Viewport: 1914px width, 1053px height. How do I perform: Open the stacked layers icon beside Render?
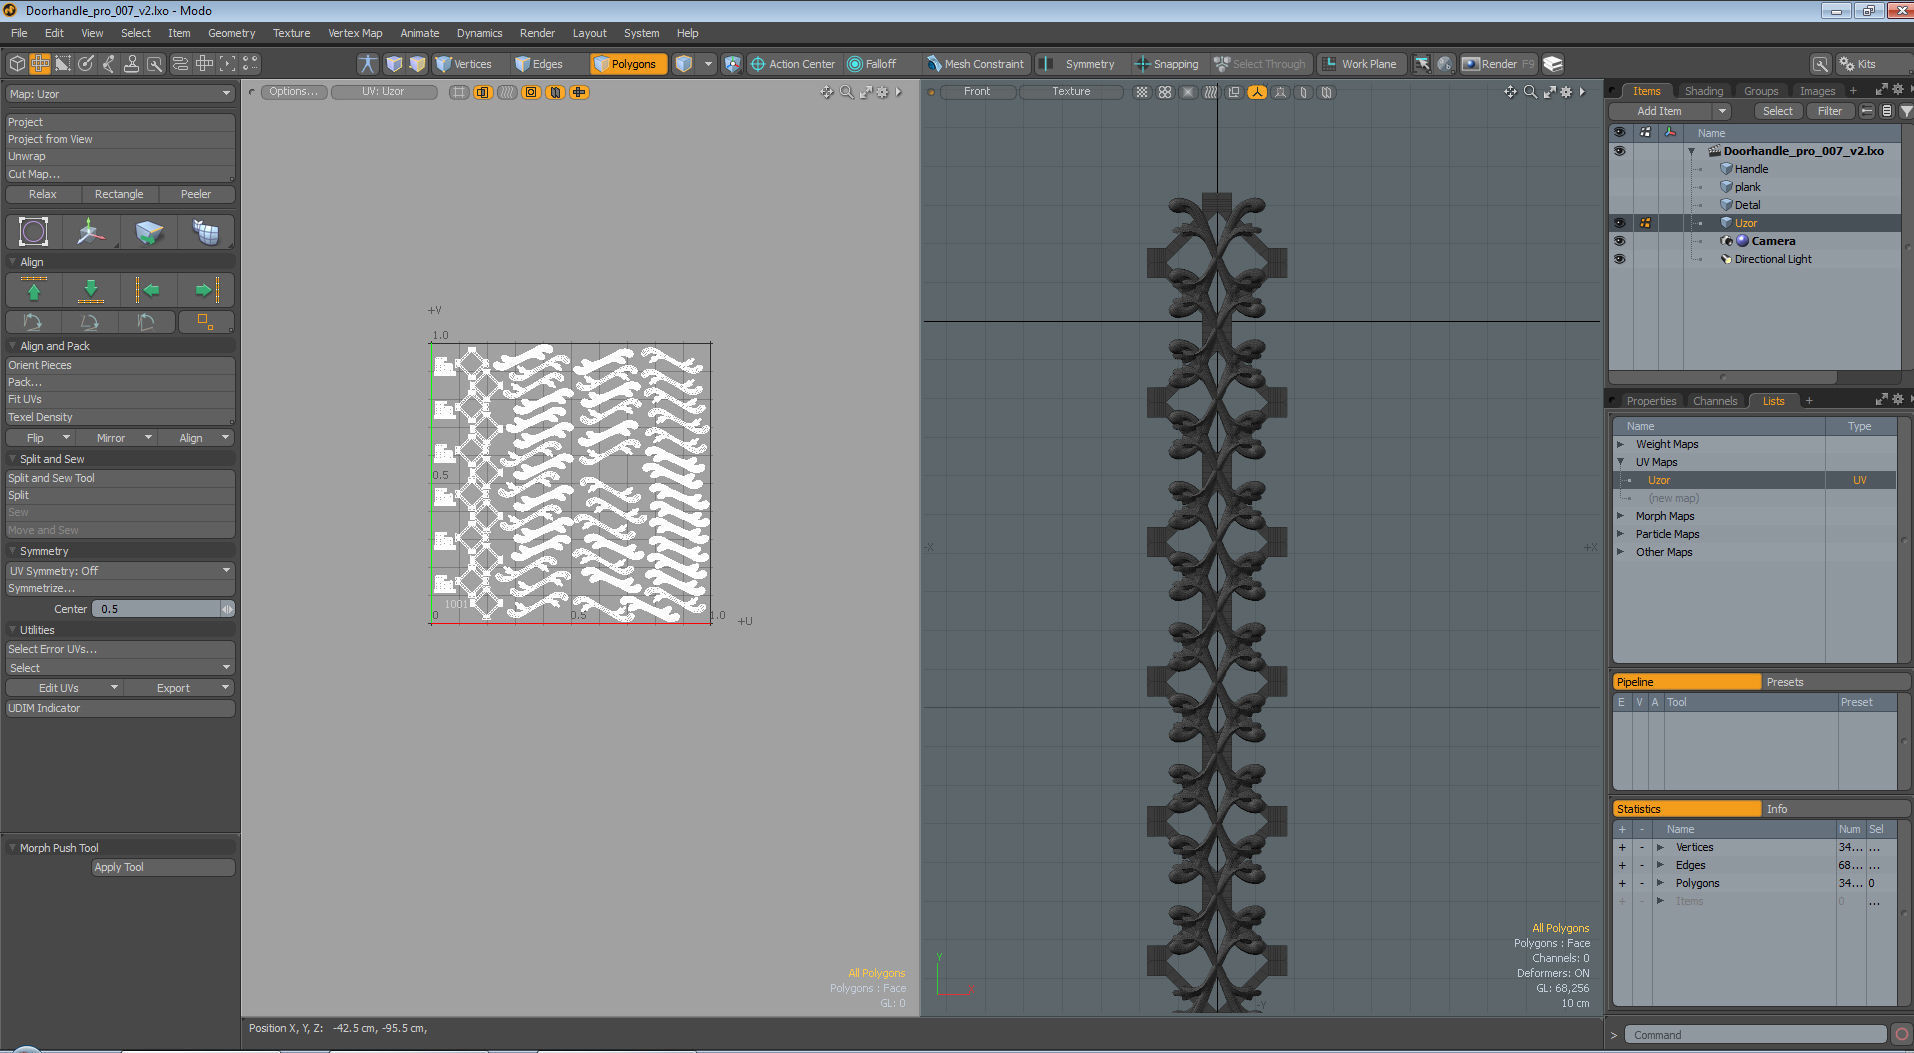point(1553,64)
